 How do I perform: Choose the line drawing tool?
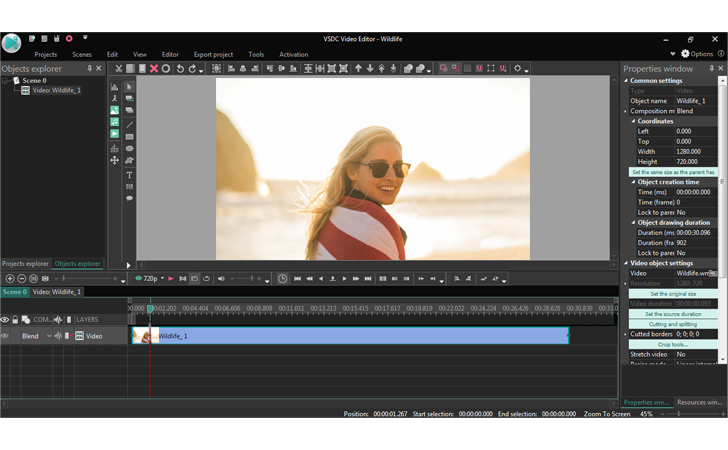(130, 124)
